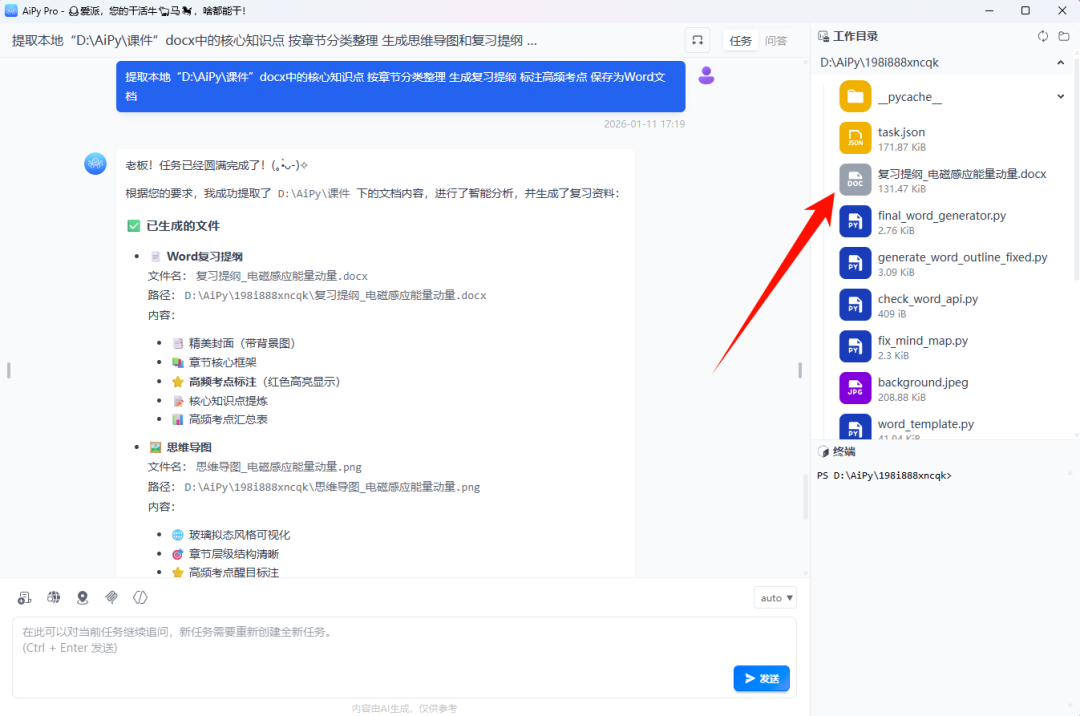This screenshot has width=1080, height=716.
Task: Click the share/flow icon beside the task title
Action: pos(697,41)
